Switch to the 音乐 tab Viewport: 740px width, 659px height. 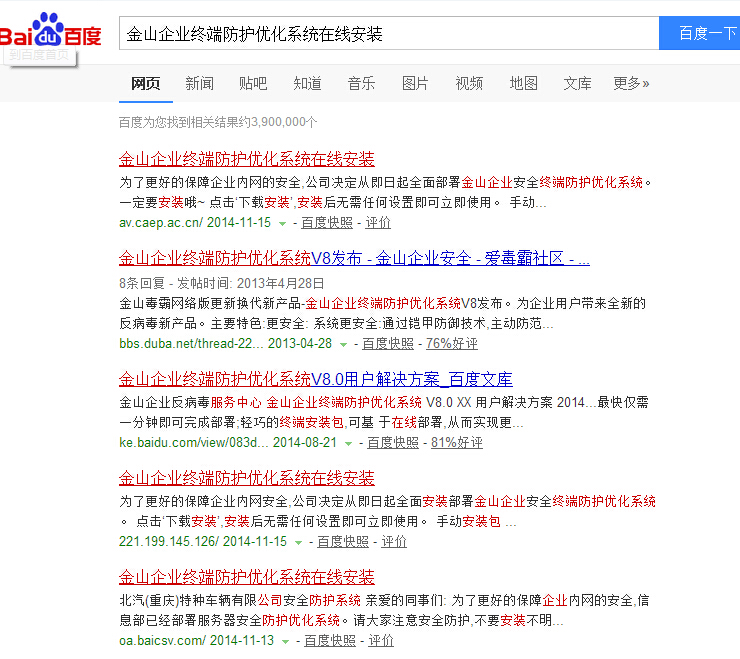(x=361, y=84)
